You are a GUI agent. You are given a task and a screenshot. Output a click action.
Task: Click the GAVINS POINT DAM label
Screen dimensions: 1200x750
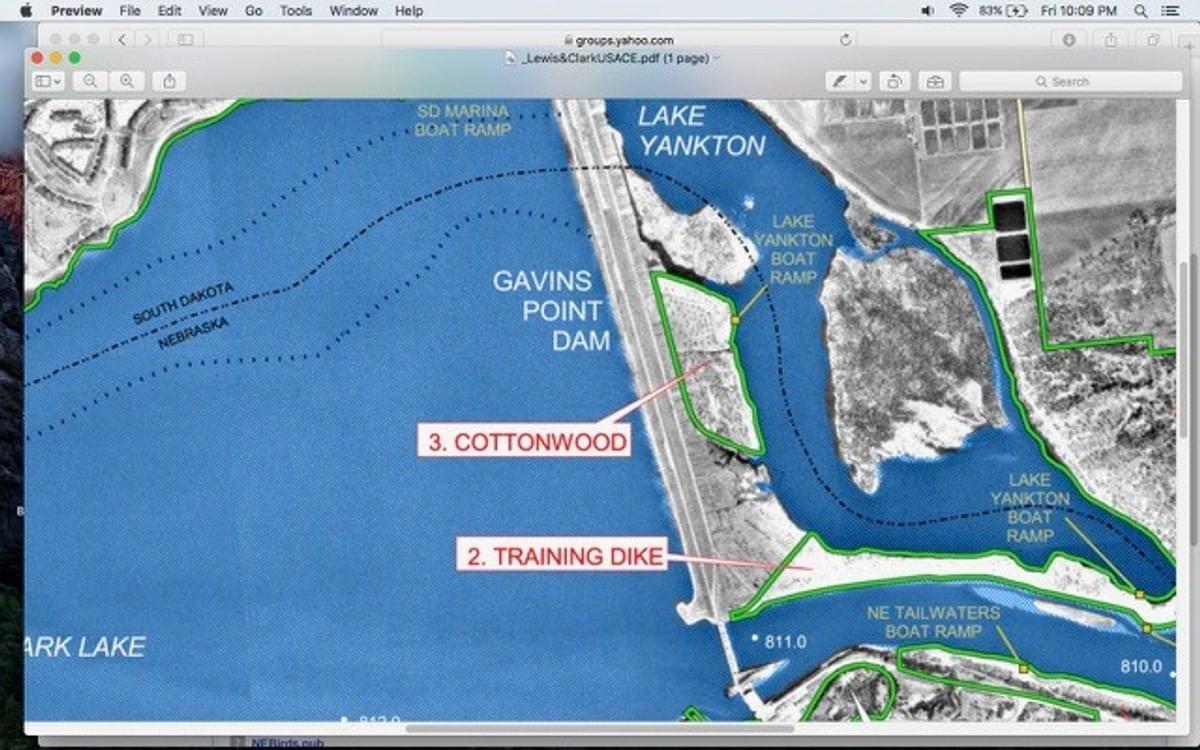[553, 310]
